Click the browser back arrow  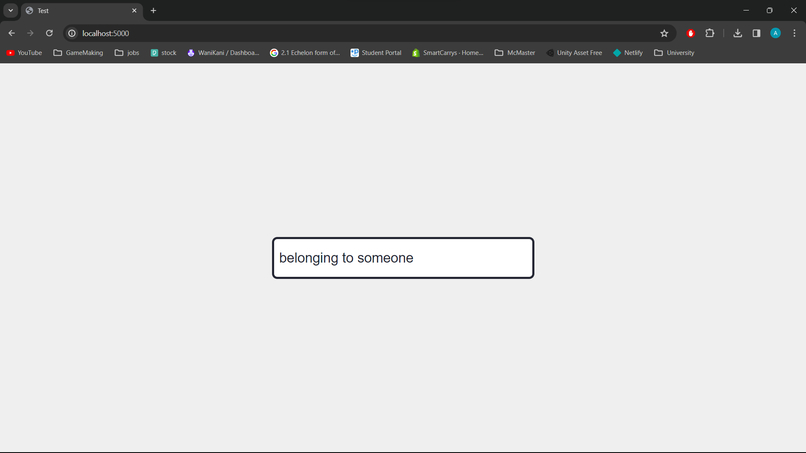[x=12, y=33]
